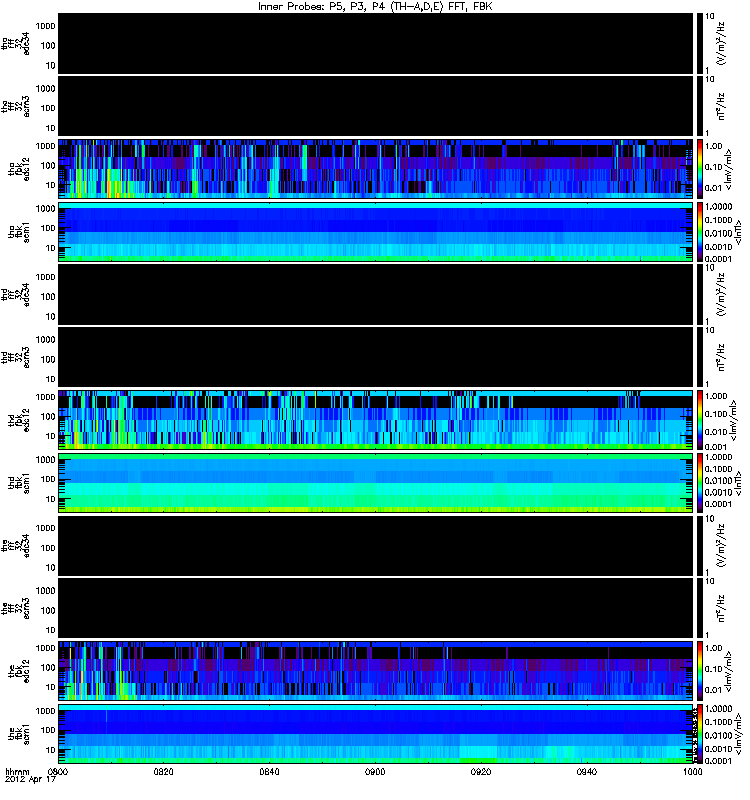
Task: Select the the fff 32 edc34 black panel
Action: point(376,546)
